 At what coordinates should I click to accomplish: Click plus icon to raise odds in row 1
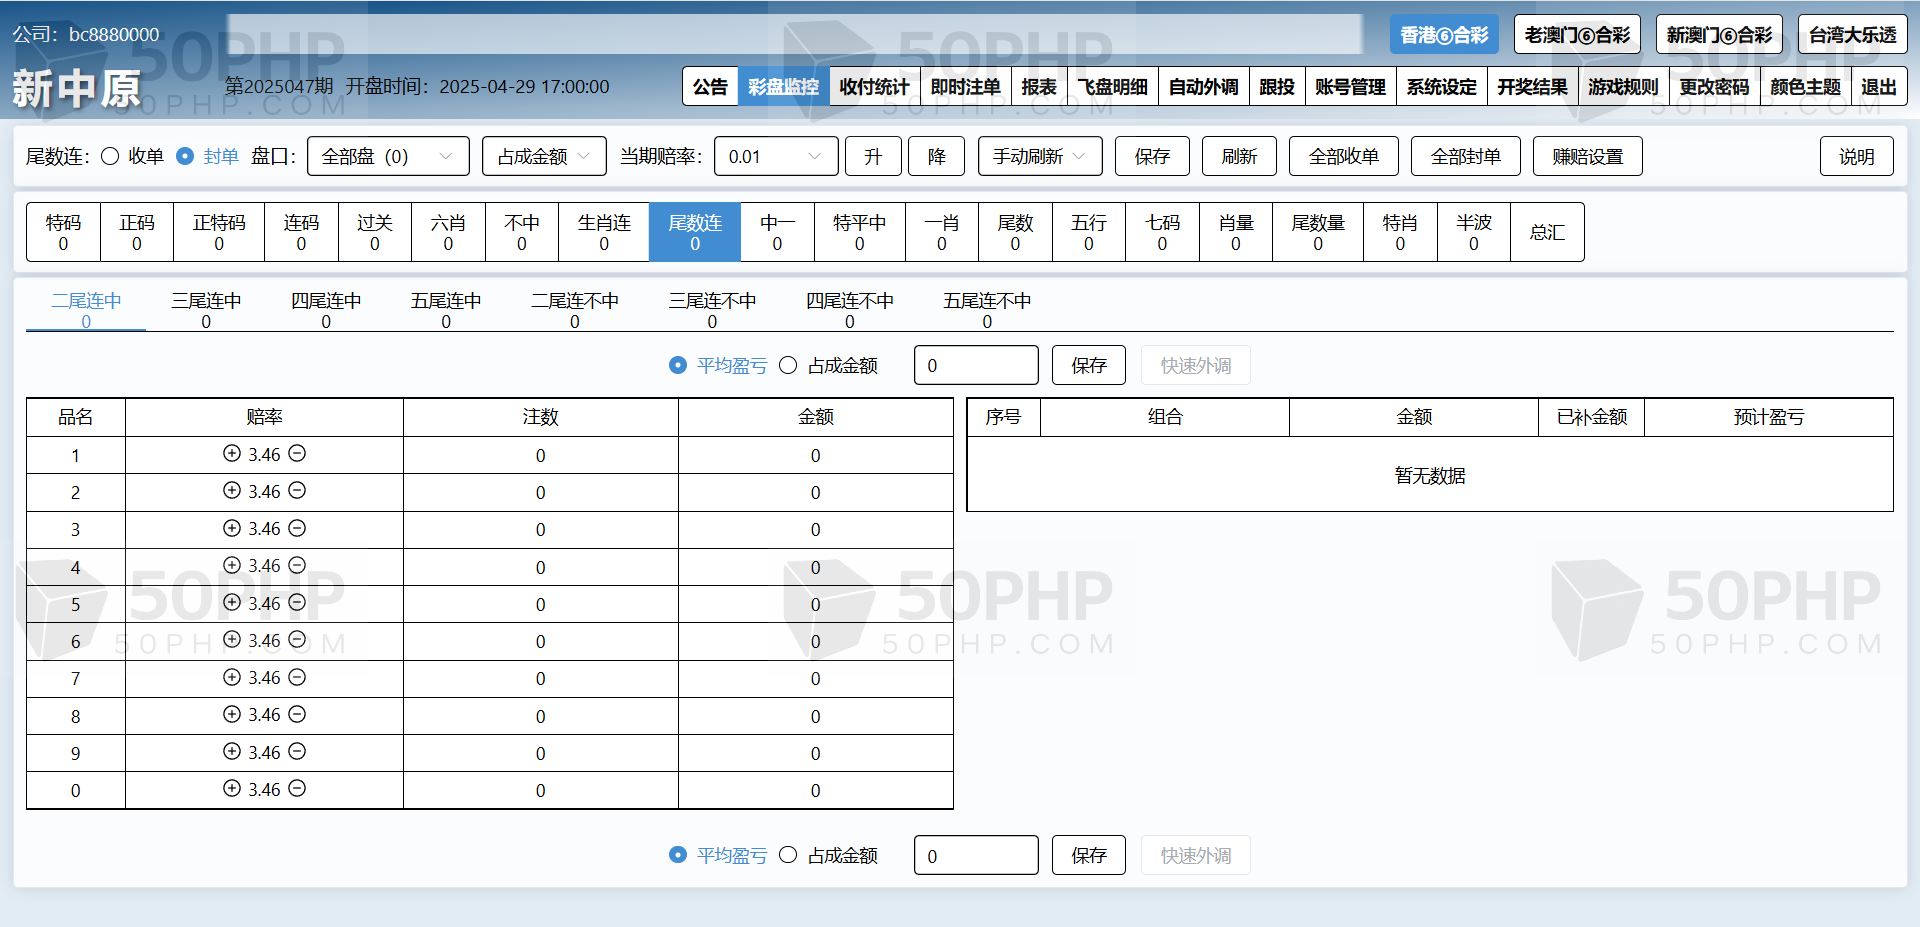tap(232, 453)
